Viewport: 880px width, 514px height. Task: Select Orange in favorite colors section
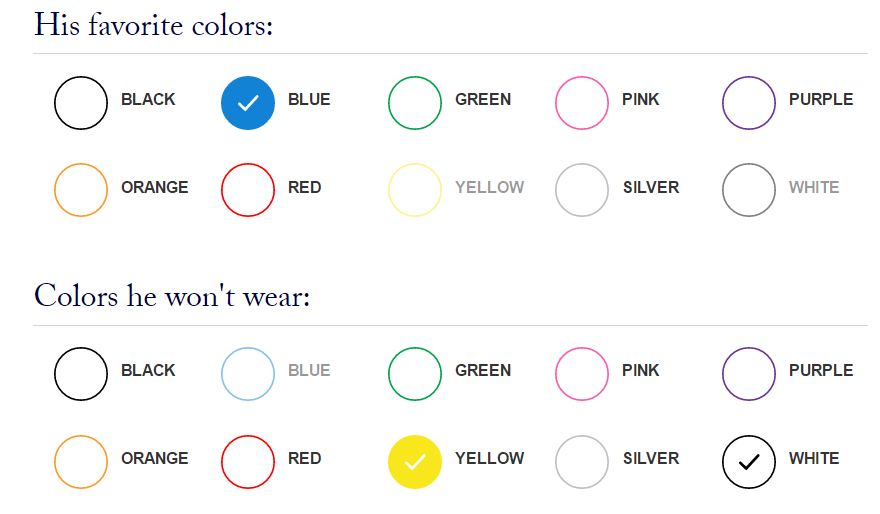tap(81, 190)
